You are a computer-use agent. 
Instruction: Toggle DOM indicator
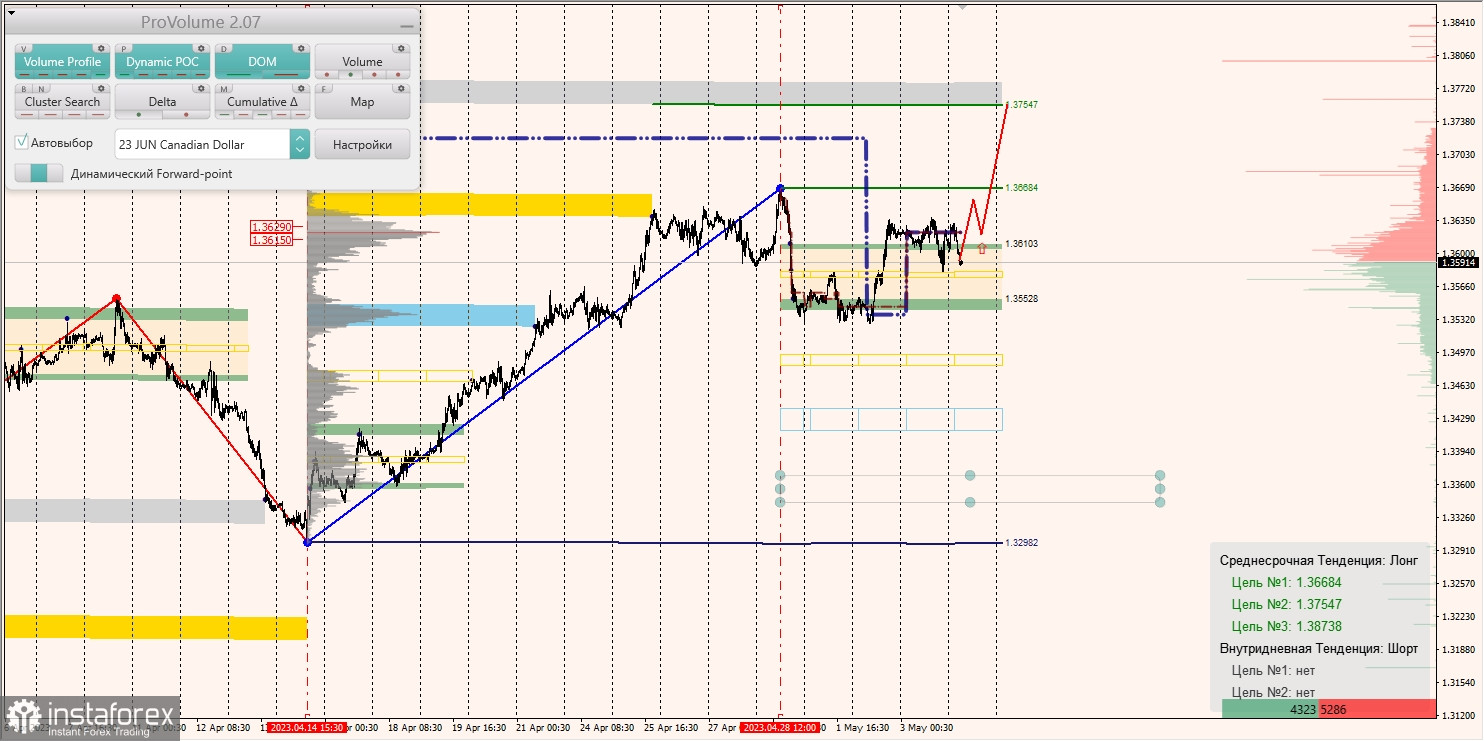point(262,62)
